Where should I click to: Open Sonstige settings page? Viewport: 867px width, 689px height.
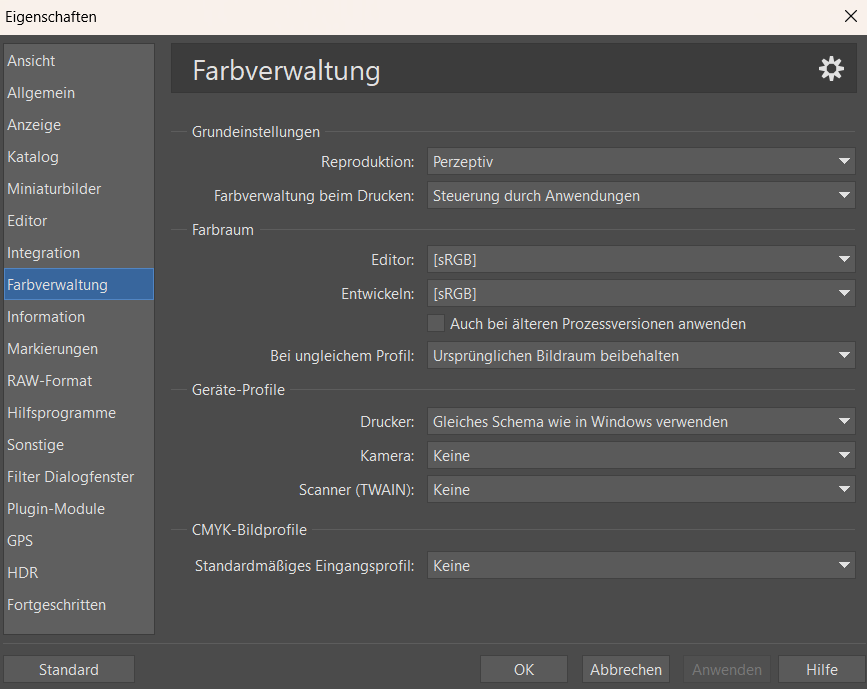[79, 445]
